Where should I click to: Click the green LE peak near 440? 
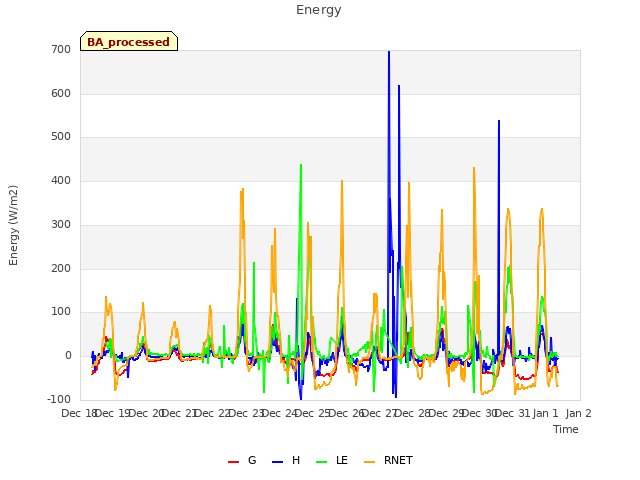[x=301, y=165]
